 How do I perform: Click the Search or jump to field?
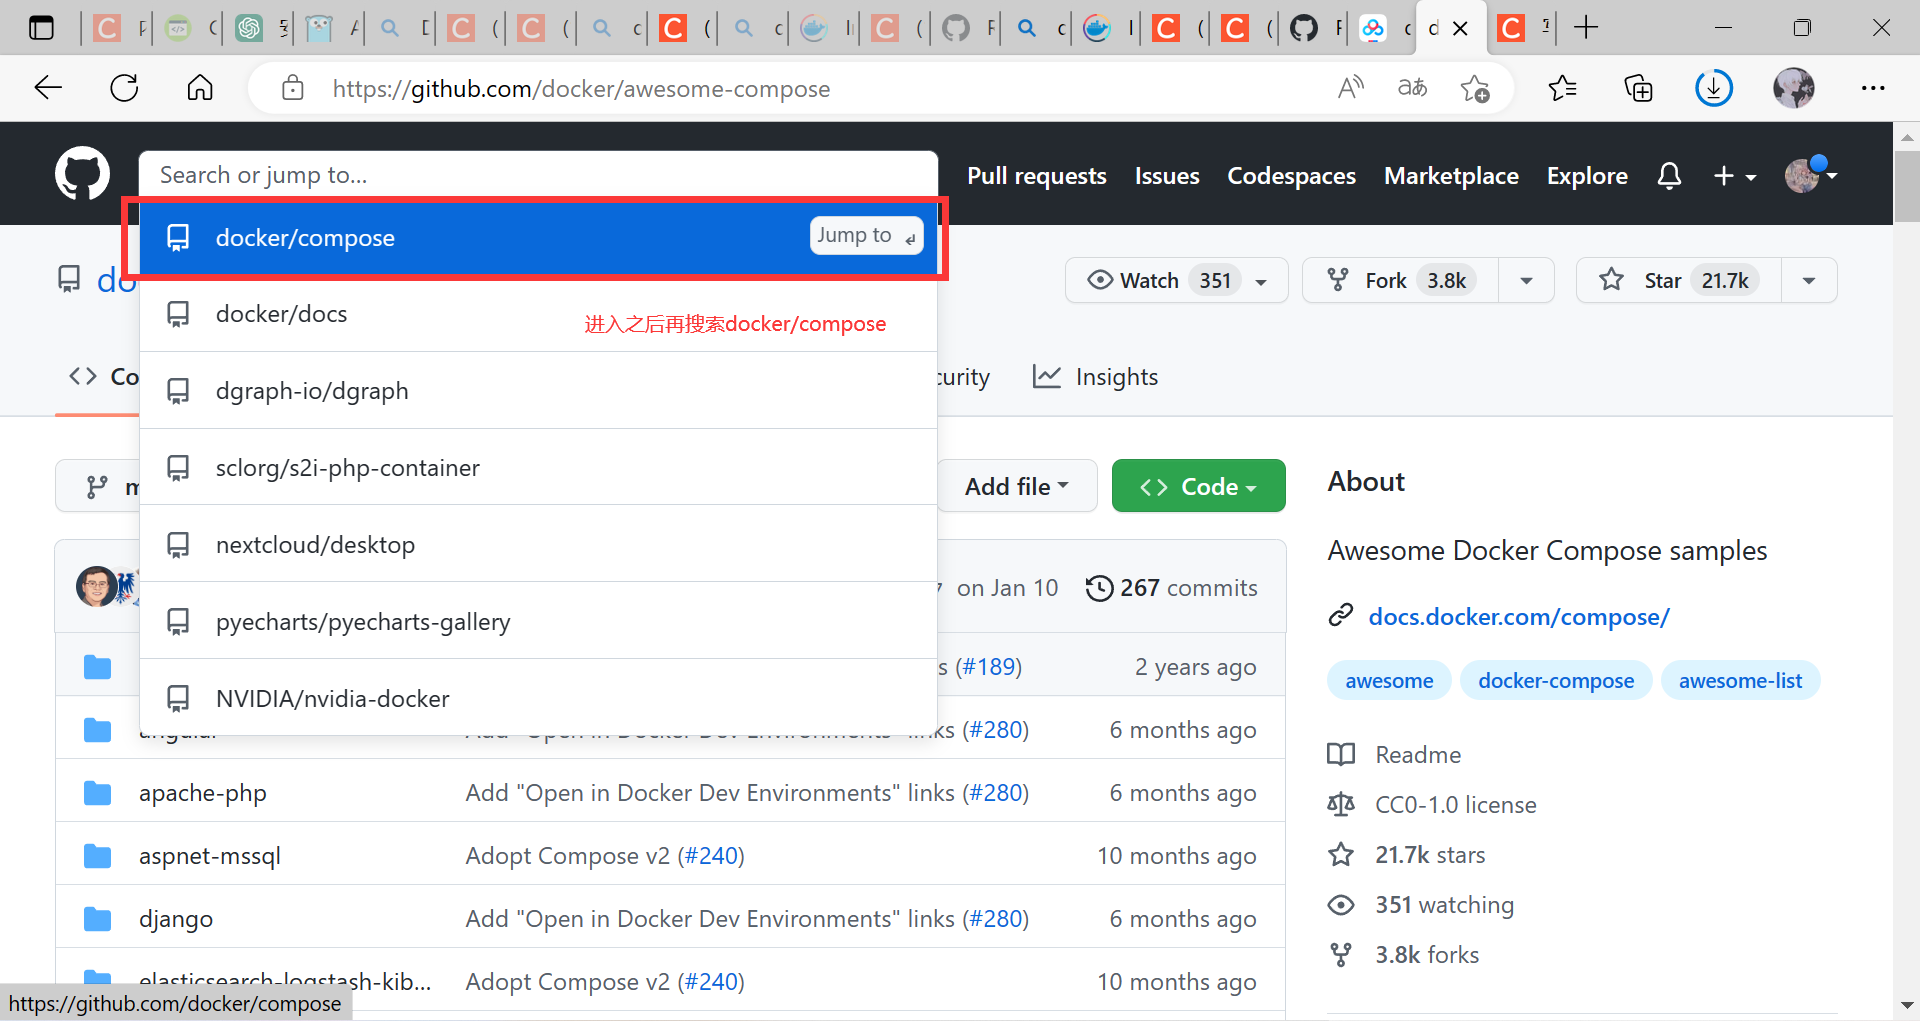pos(538,175)
